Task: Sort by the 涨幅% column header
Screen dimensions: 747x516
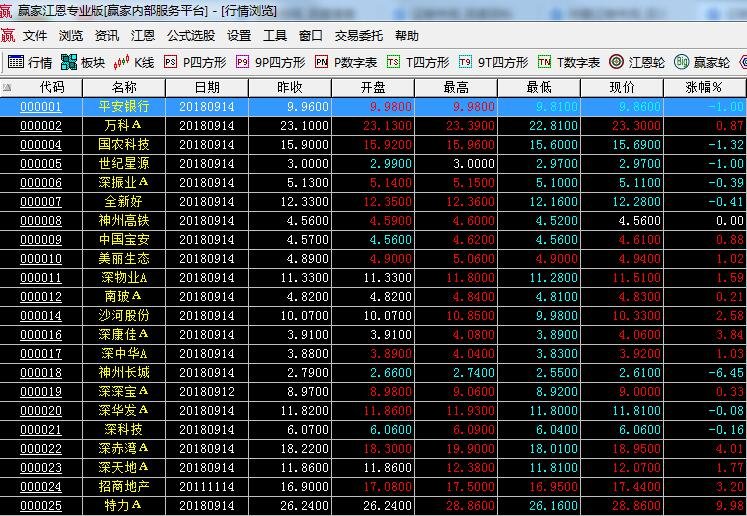Action: [705, 88]
